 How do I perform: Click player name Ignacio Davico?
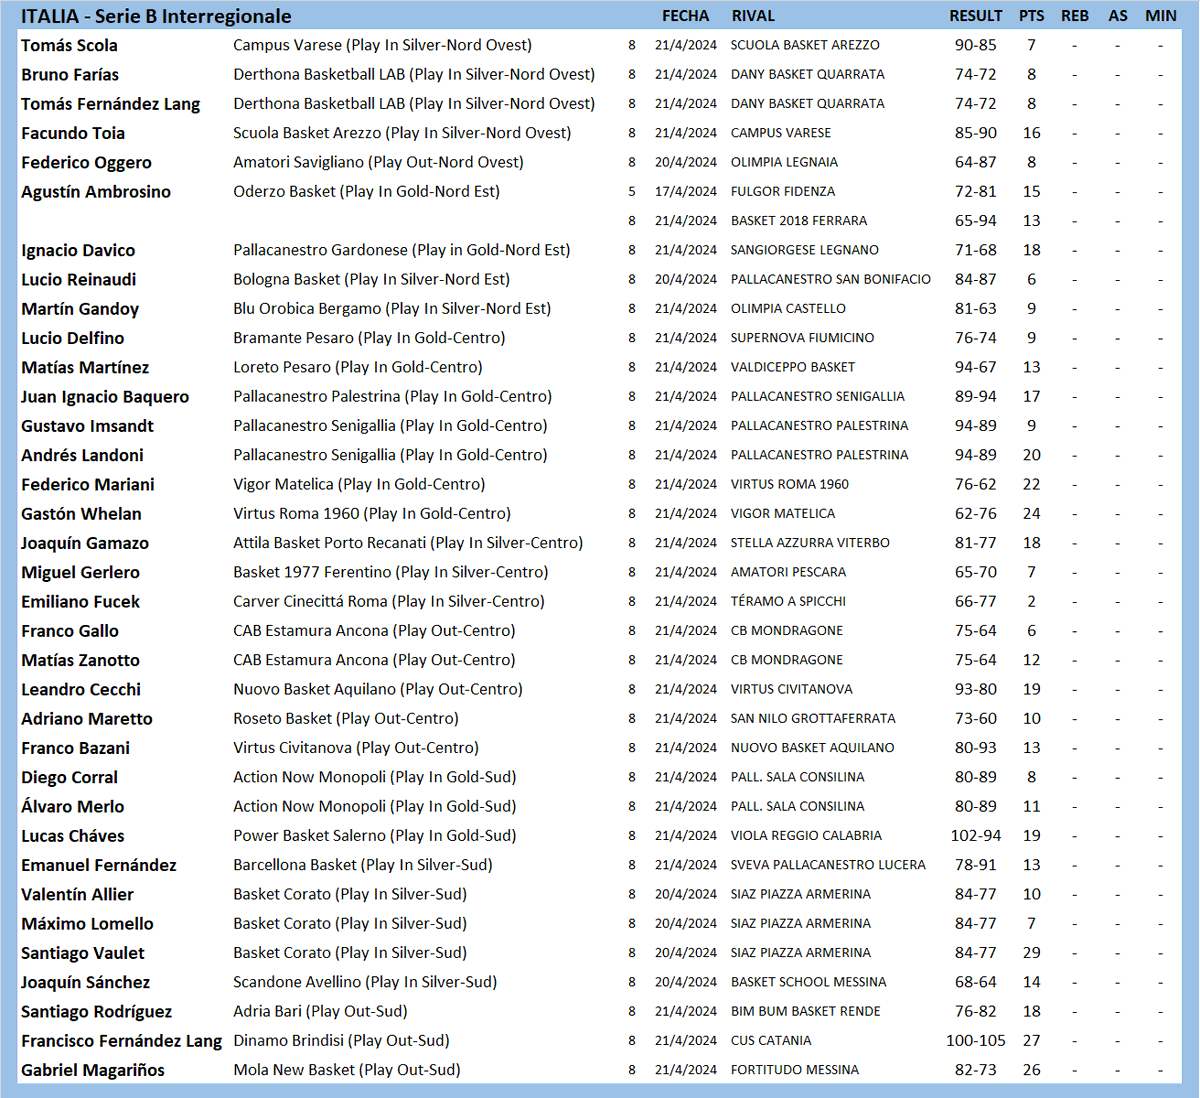(78, 250)
